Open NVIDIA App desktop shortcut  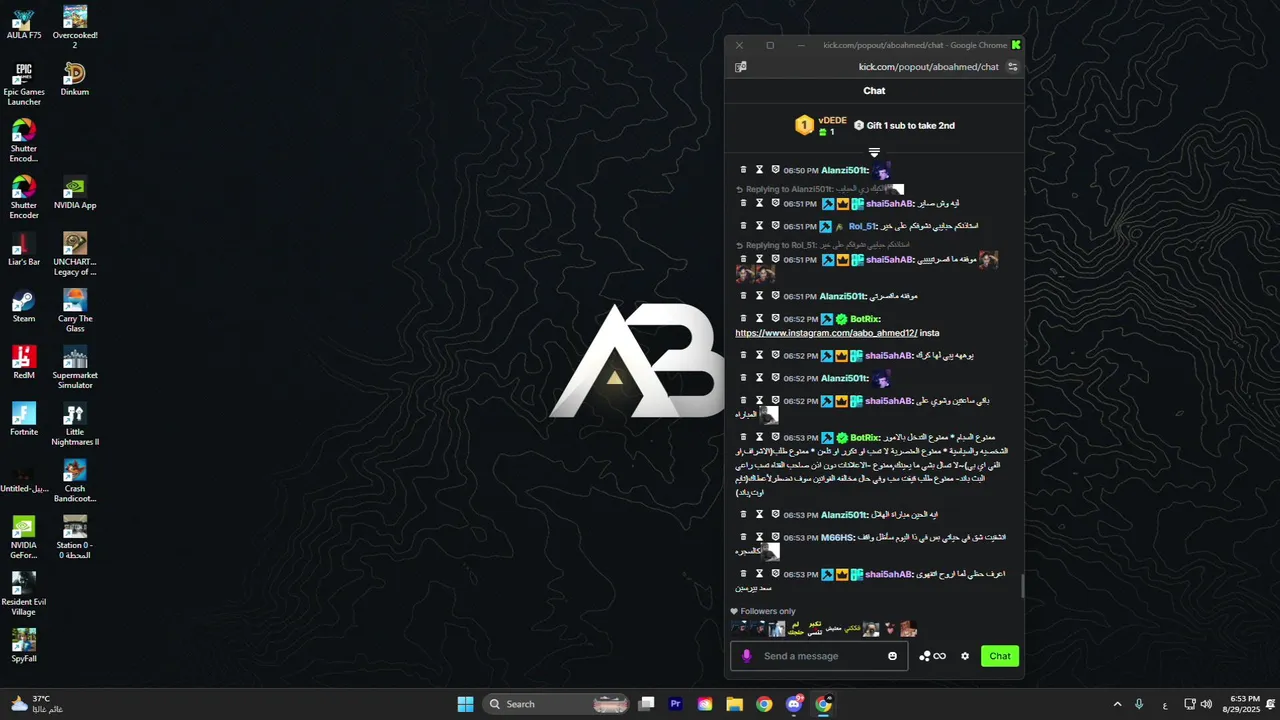click(75, 193)
